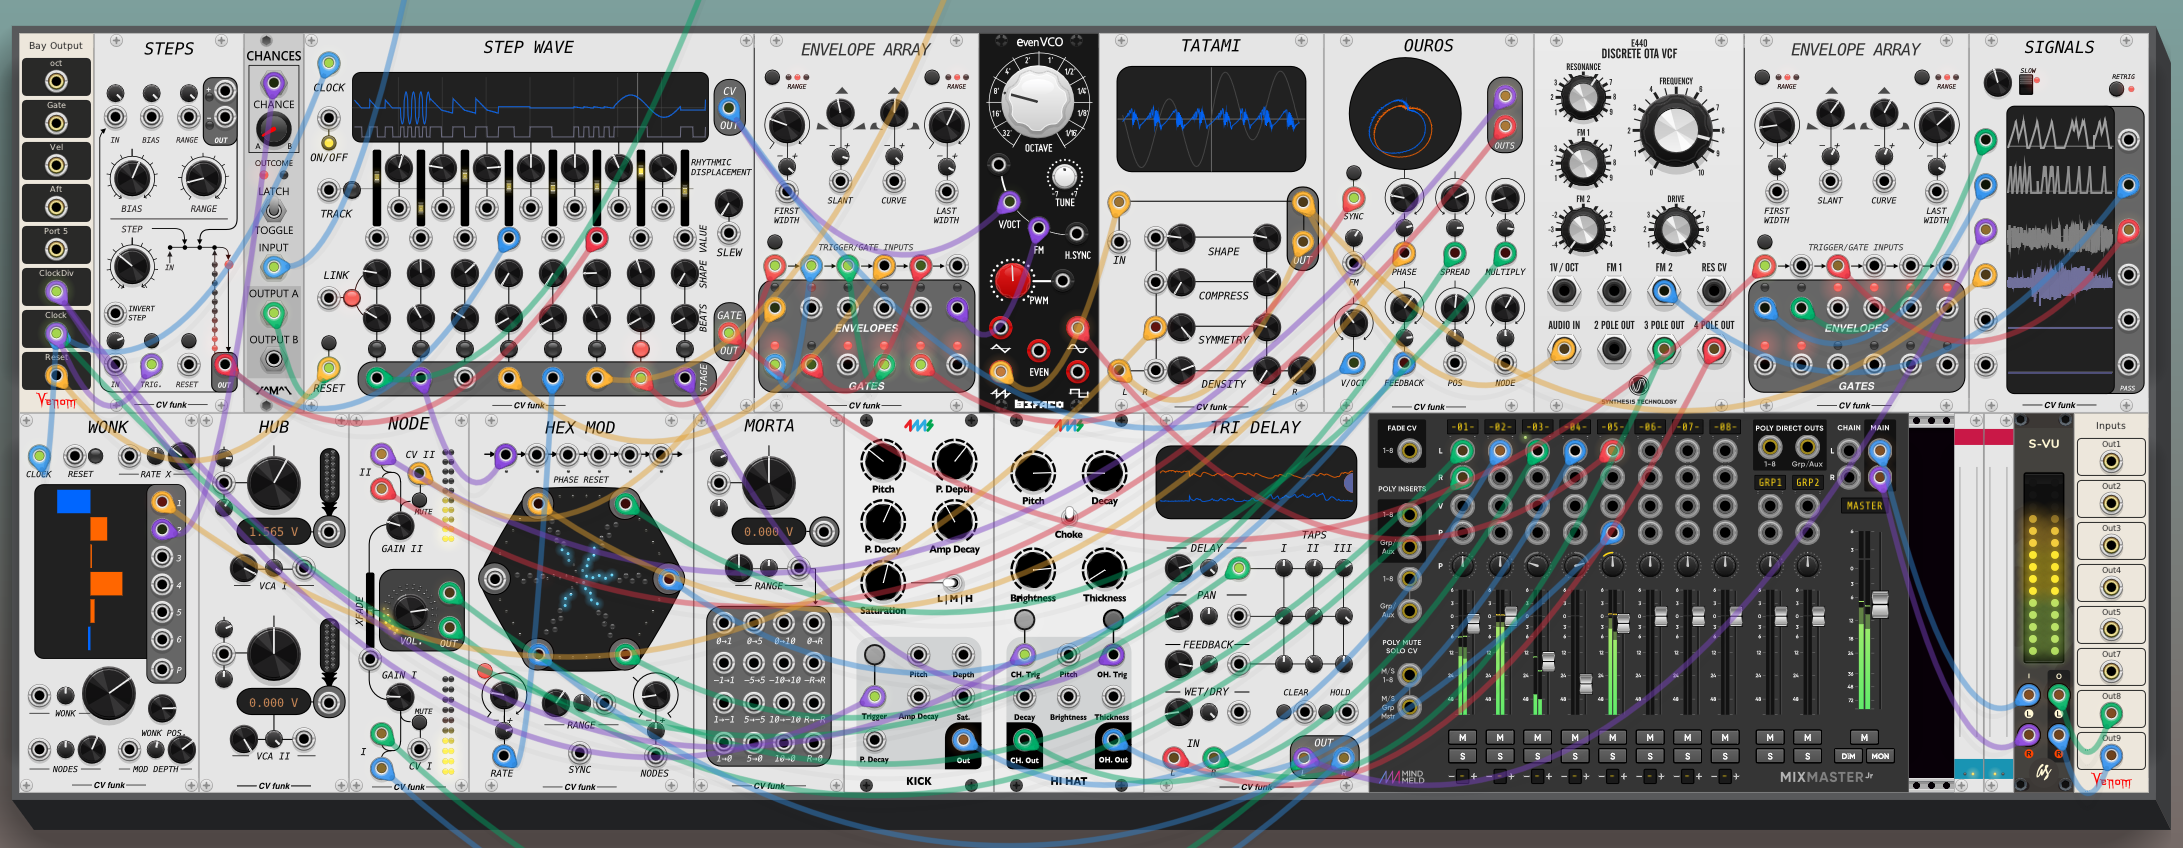Click the STEP WAVE CV OUT jack

coord(729,108)
